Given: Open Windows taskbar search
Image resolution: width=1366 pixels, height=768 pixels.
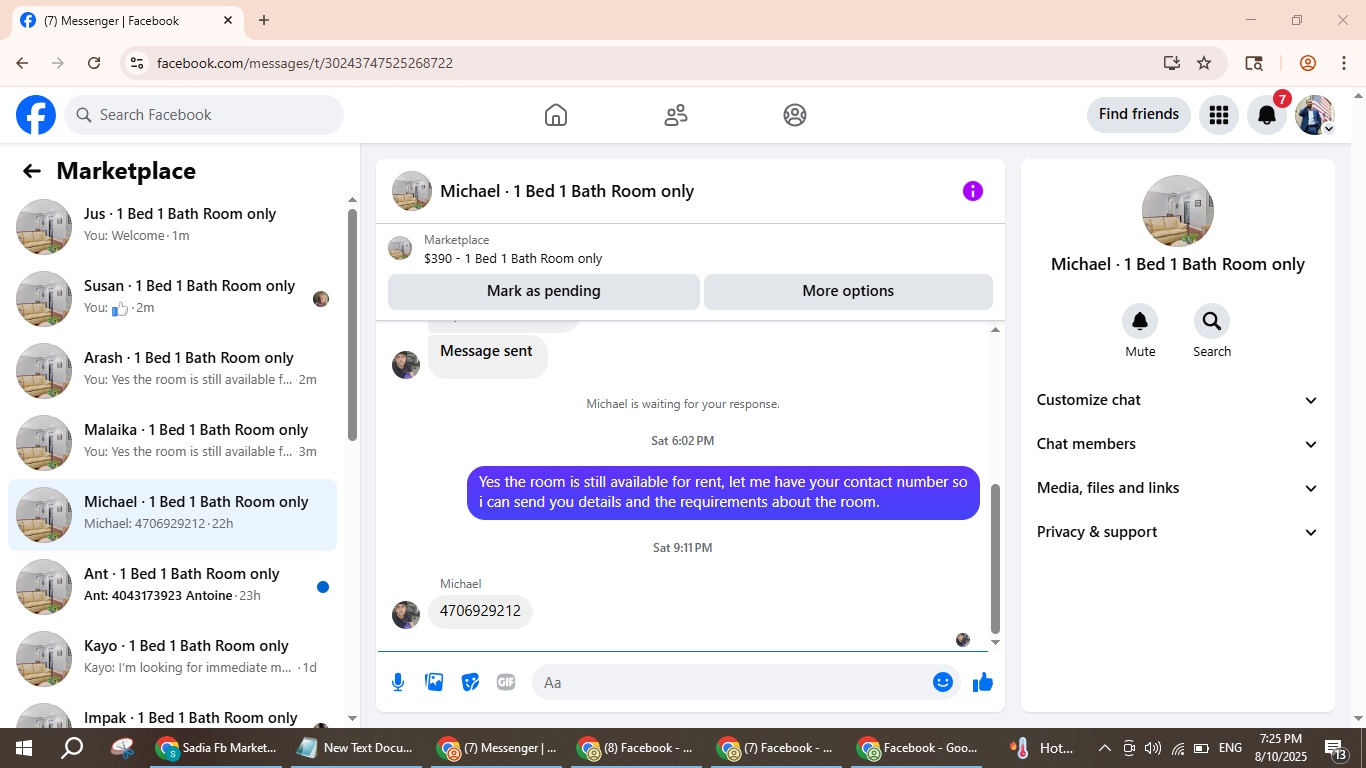Looking at the screenshot, I should tap(72, 748).
